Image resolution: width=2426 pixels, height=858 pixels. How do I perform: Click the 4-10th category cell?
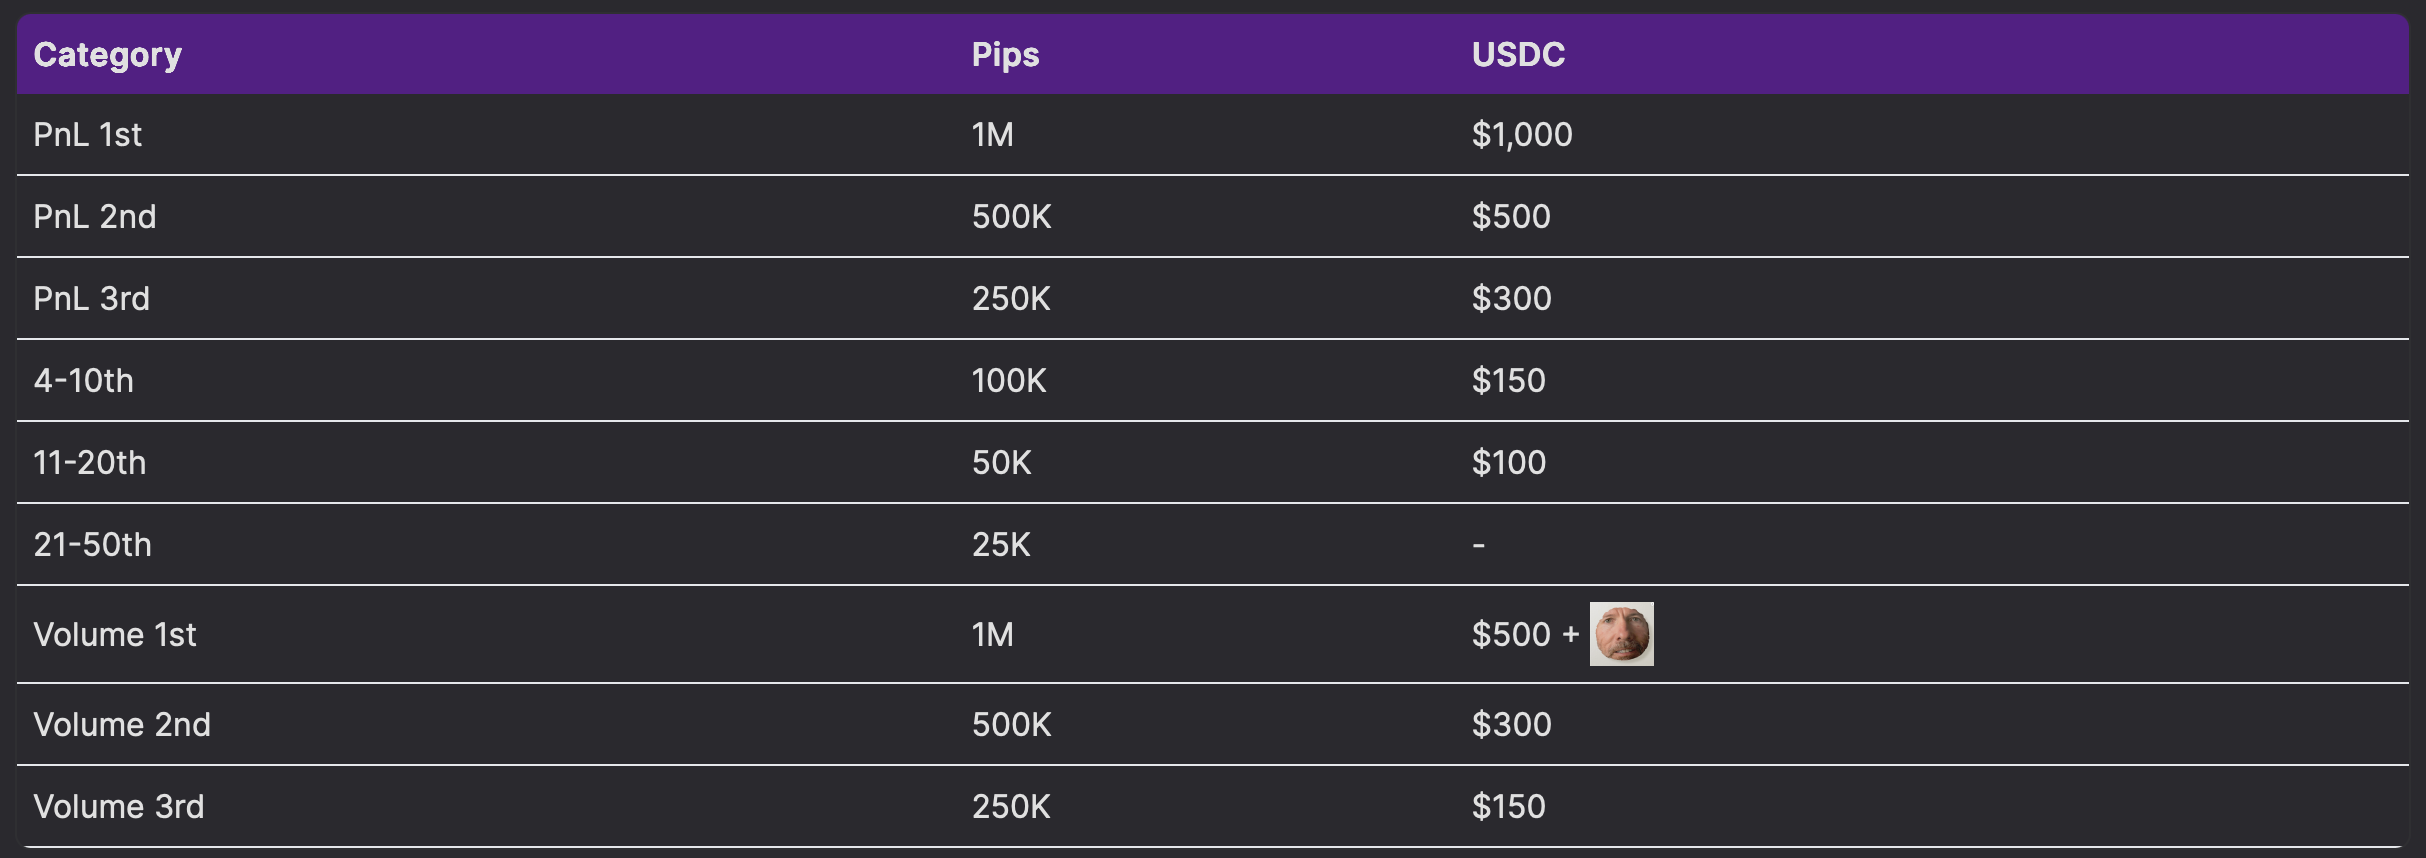[x=83, y=380]
